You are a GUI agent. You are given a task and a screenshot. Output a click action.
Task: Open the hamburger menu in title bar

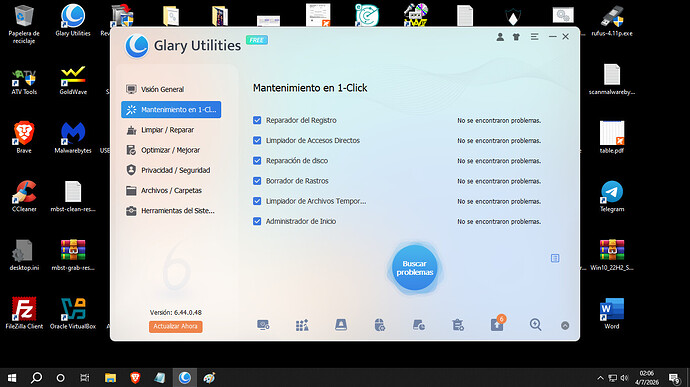534,37
